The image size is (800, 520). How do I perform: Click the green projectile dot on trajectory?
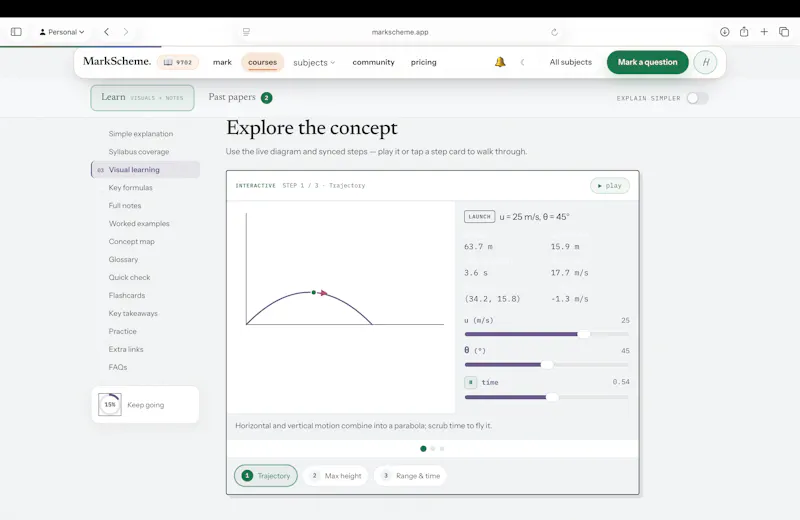point(314,292)
